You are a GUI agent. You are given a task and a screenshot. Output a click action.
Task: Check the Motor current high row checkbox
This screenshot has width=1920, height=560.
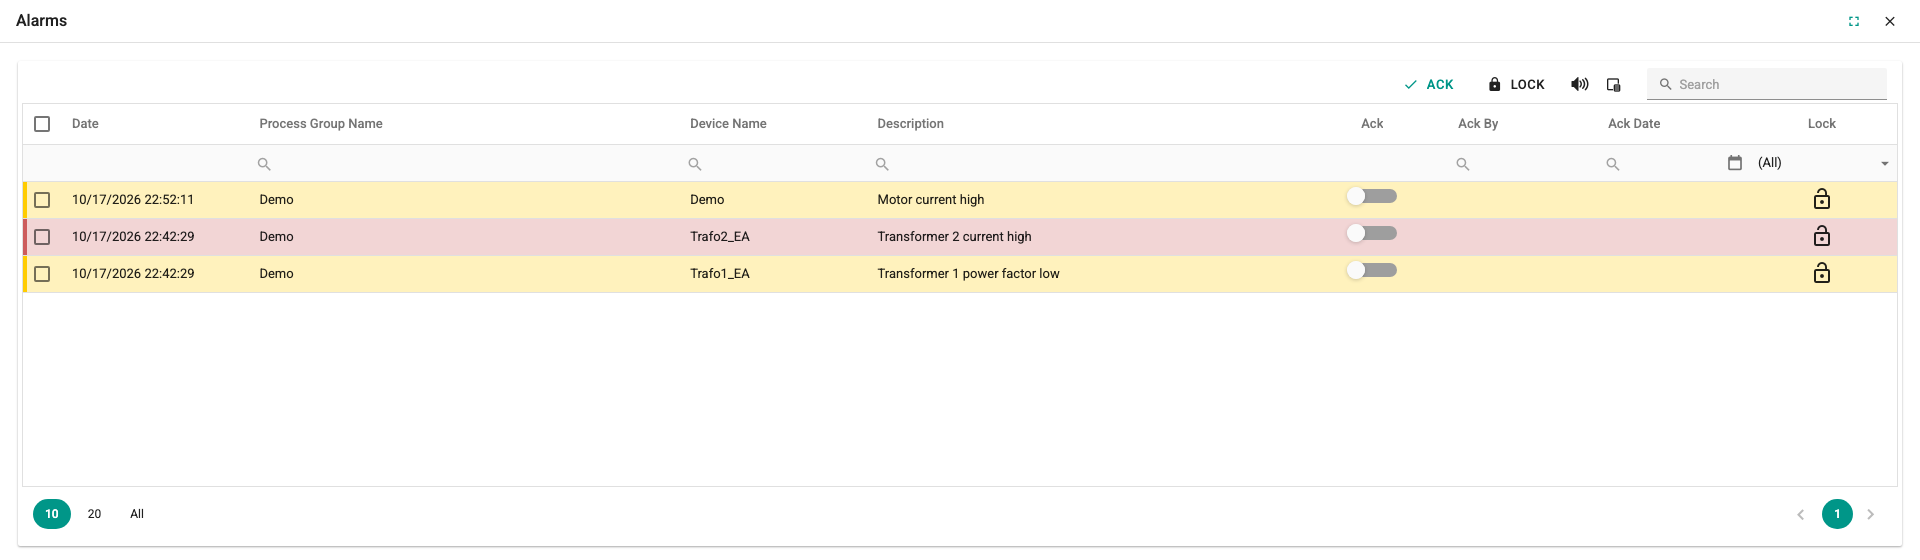[x=42, y=200]
